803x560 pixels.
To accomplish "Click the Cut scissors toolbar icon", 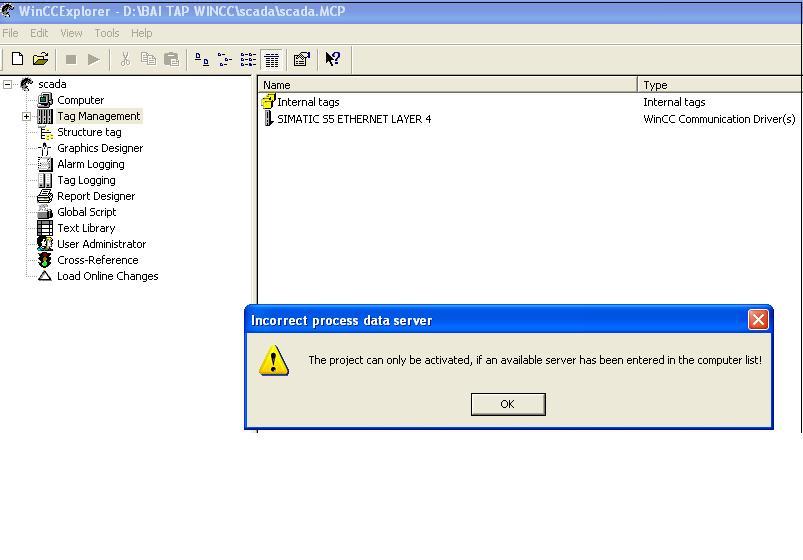I will point(125,59).
